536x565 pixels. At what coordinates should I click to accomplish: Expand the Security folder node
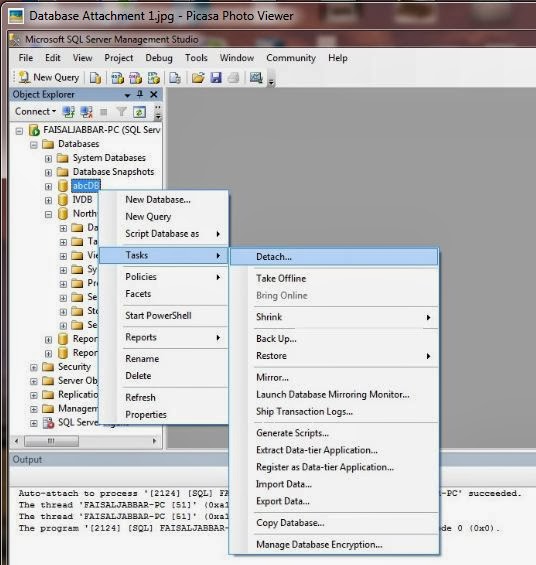tap(34, 368)
